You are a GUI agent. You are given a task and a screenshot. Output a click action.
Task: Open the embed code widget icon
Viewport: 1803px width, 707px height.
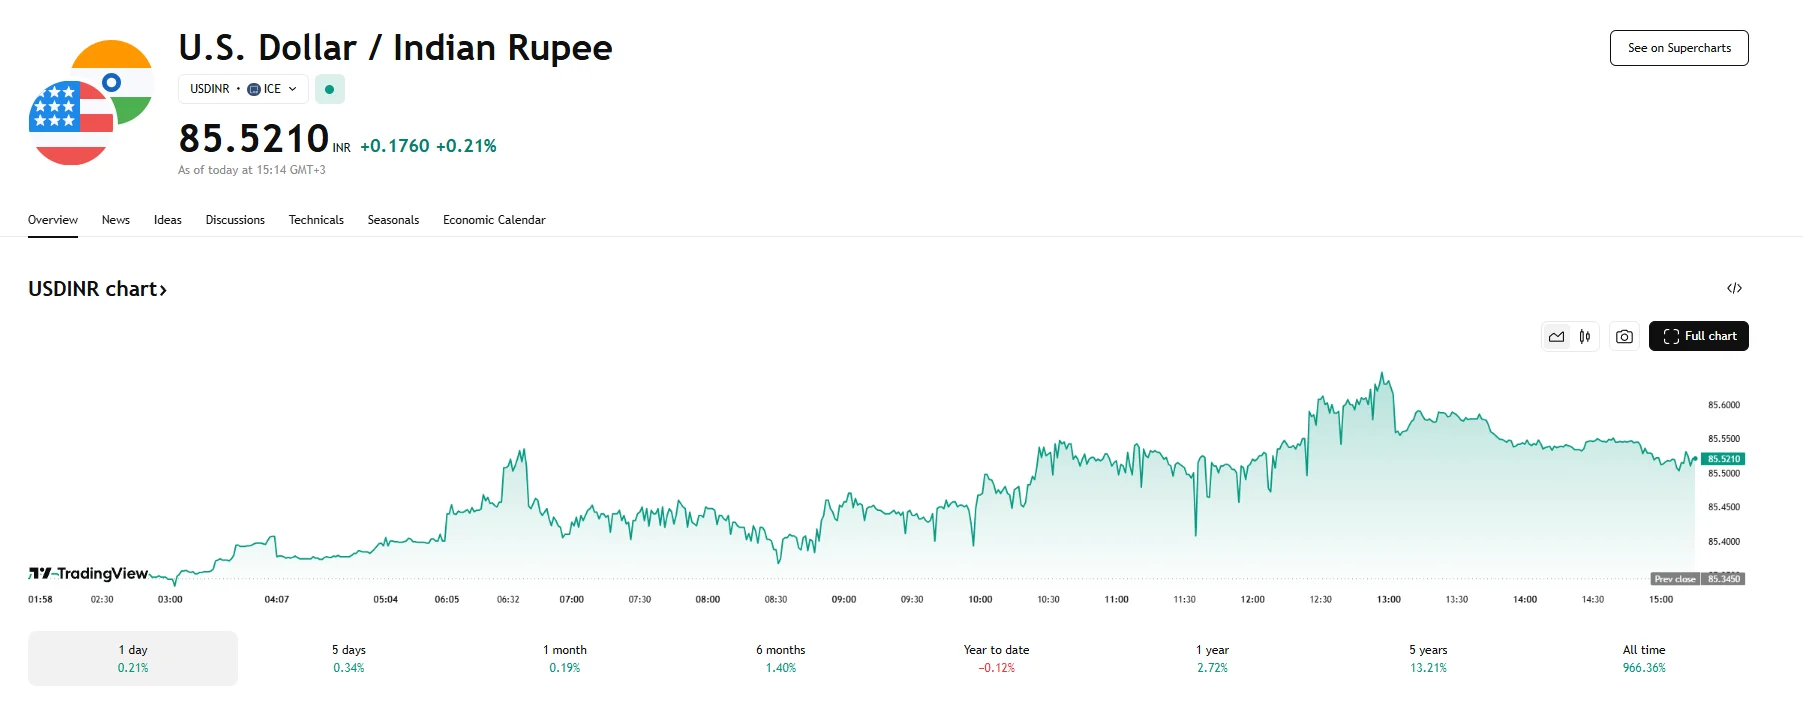point(1734,288)
